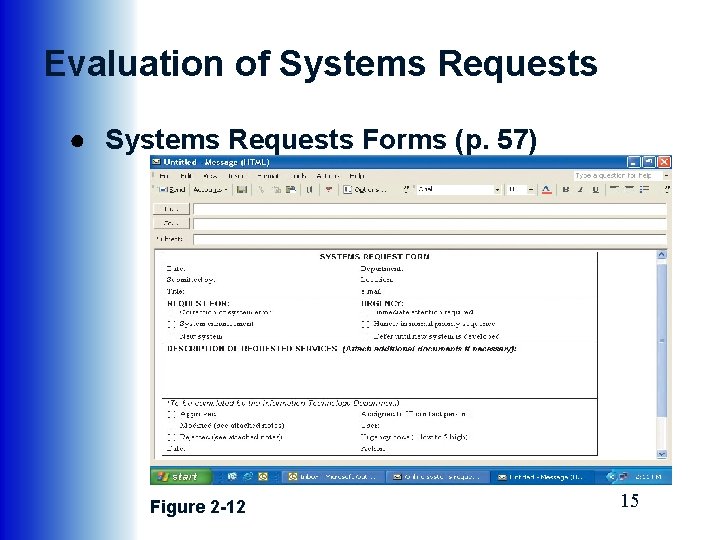Click the monitor icon in system tray
720x540 pixels.
click(x=623, y=477)
